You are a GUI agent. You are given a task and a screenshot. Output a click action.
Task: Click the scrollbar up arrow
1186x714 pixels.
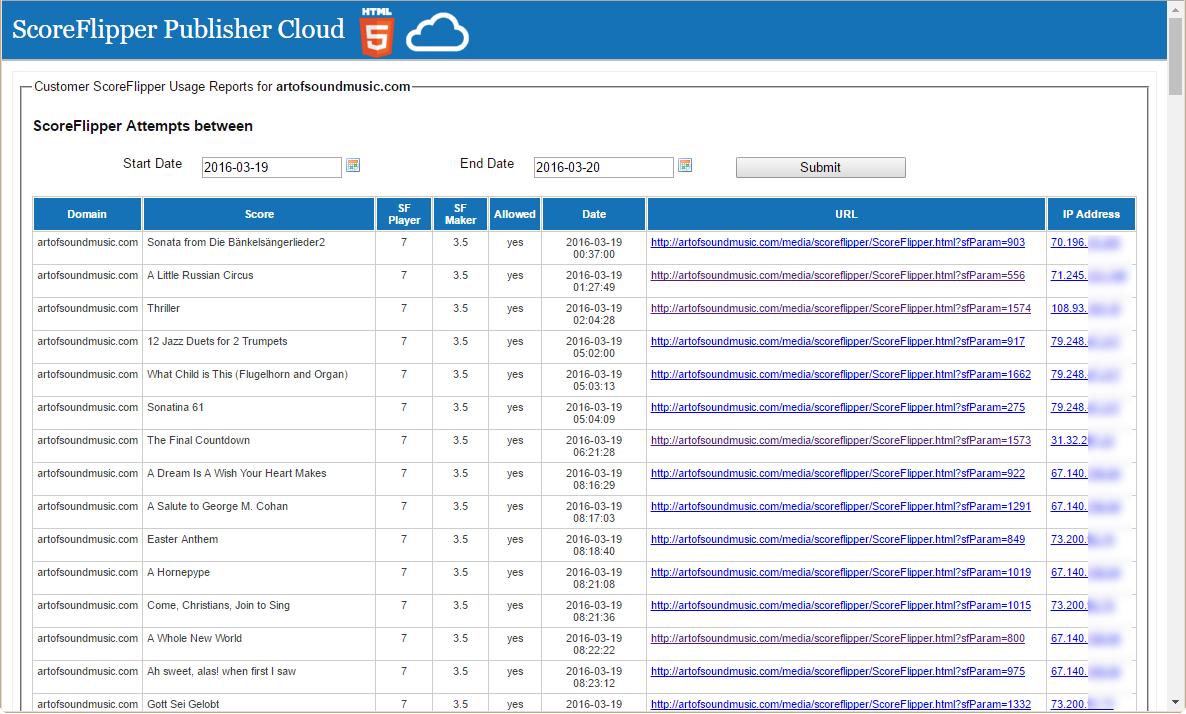tap(1175, 8)
